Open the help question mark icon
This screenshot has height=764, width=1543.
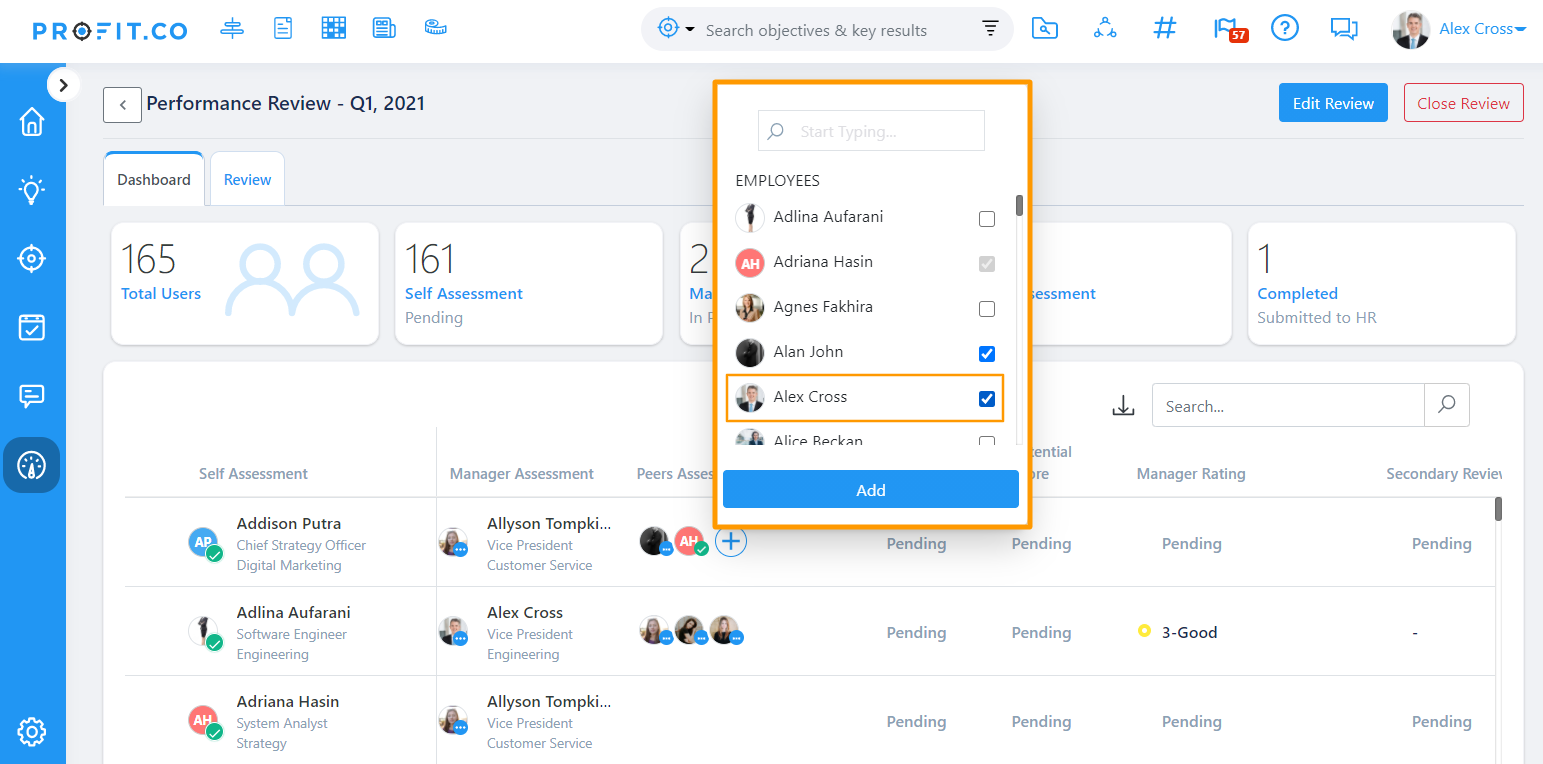coord(1284,28)
